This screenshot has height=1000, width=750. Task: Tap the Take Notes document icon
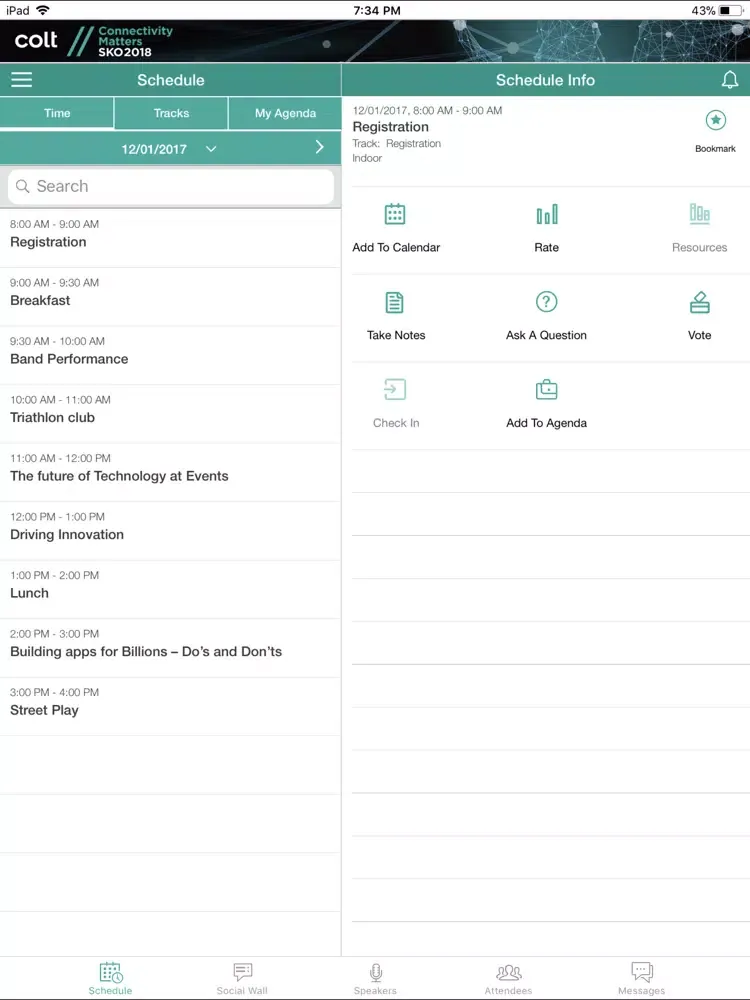coord(395,302)
